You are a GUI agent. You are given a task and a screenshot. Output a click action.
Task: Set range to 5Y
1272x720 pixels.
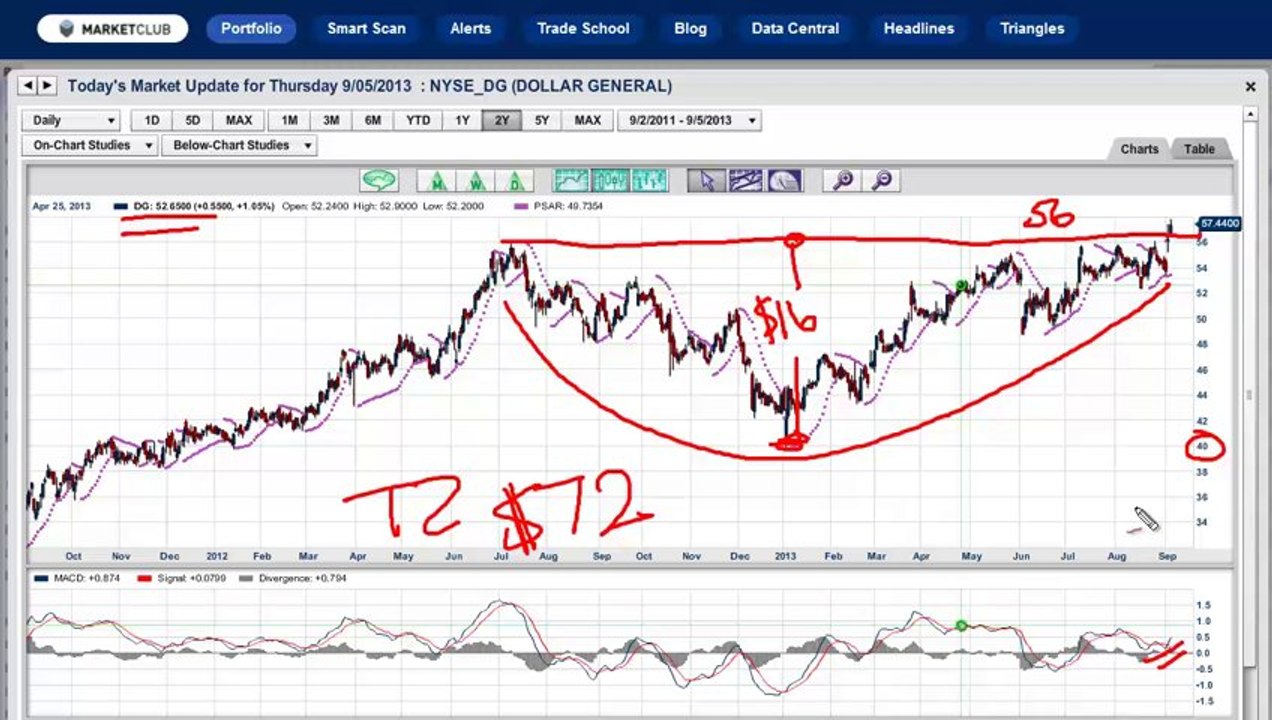(x=541, y=120)
